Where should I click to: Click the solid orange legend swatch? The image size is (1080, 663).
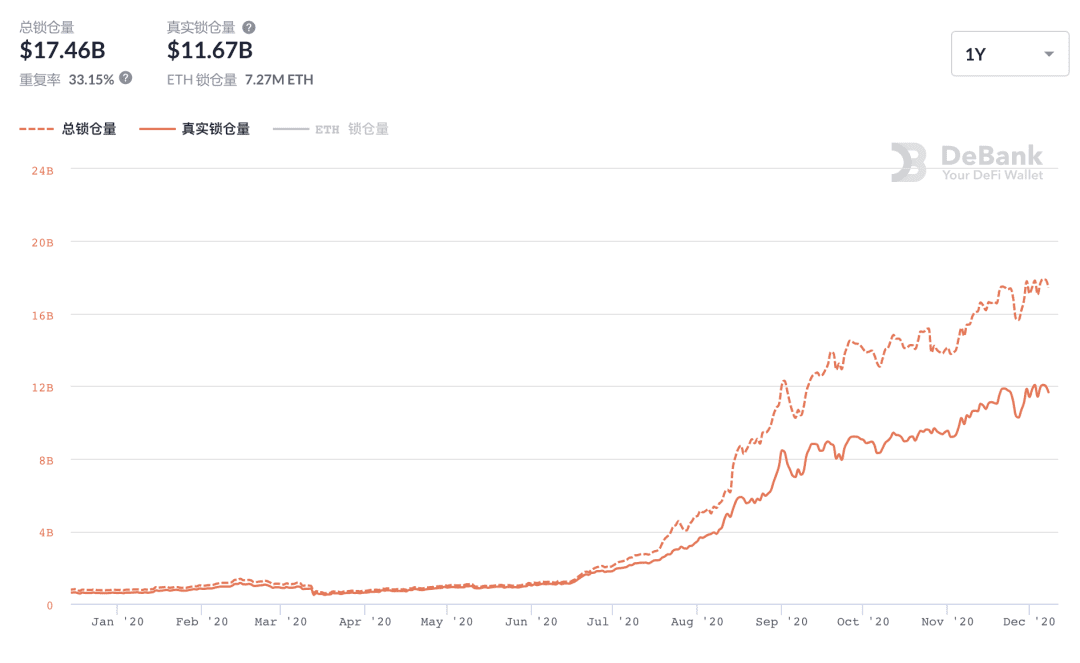156,129
